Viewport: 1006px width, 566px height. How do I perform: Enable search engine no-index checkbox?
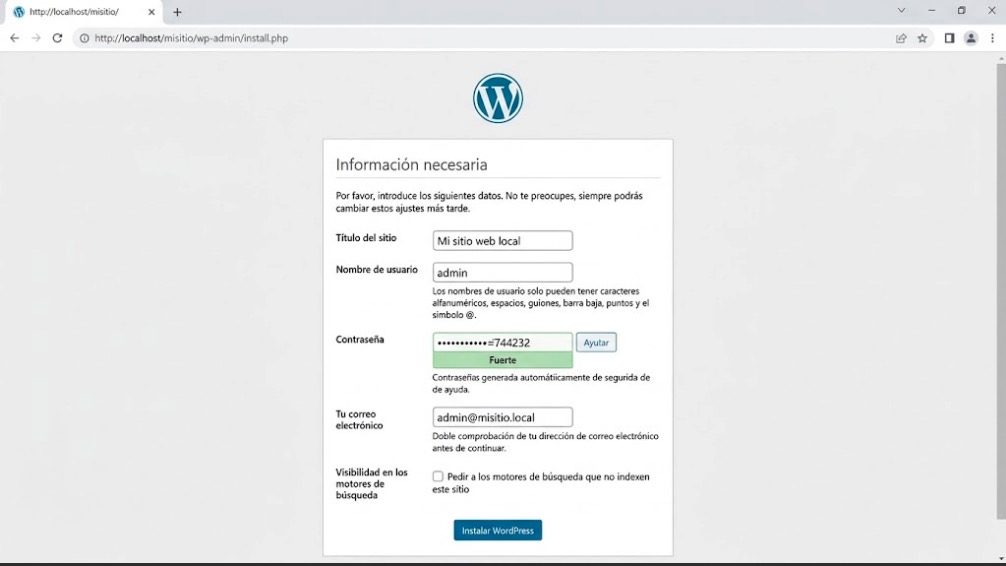(x=438, y=476)
